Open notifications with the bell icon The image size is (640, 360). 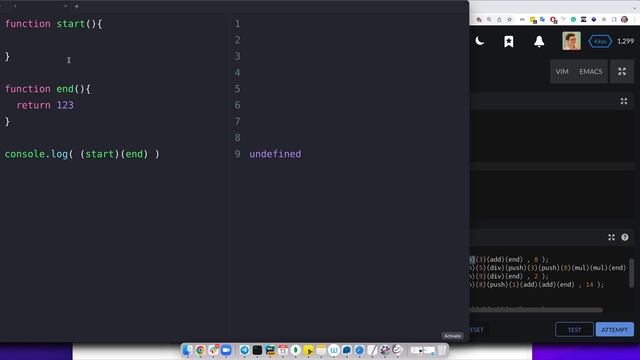tap(539, 41)
